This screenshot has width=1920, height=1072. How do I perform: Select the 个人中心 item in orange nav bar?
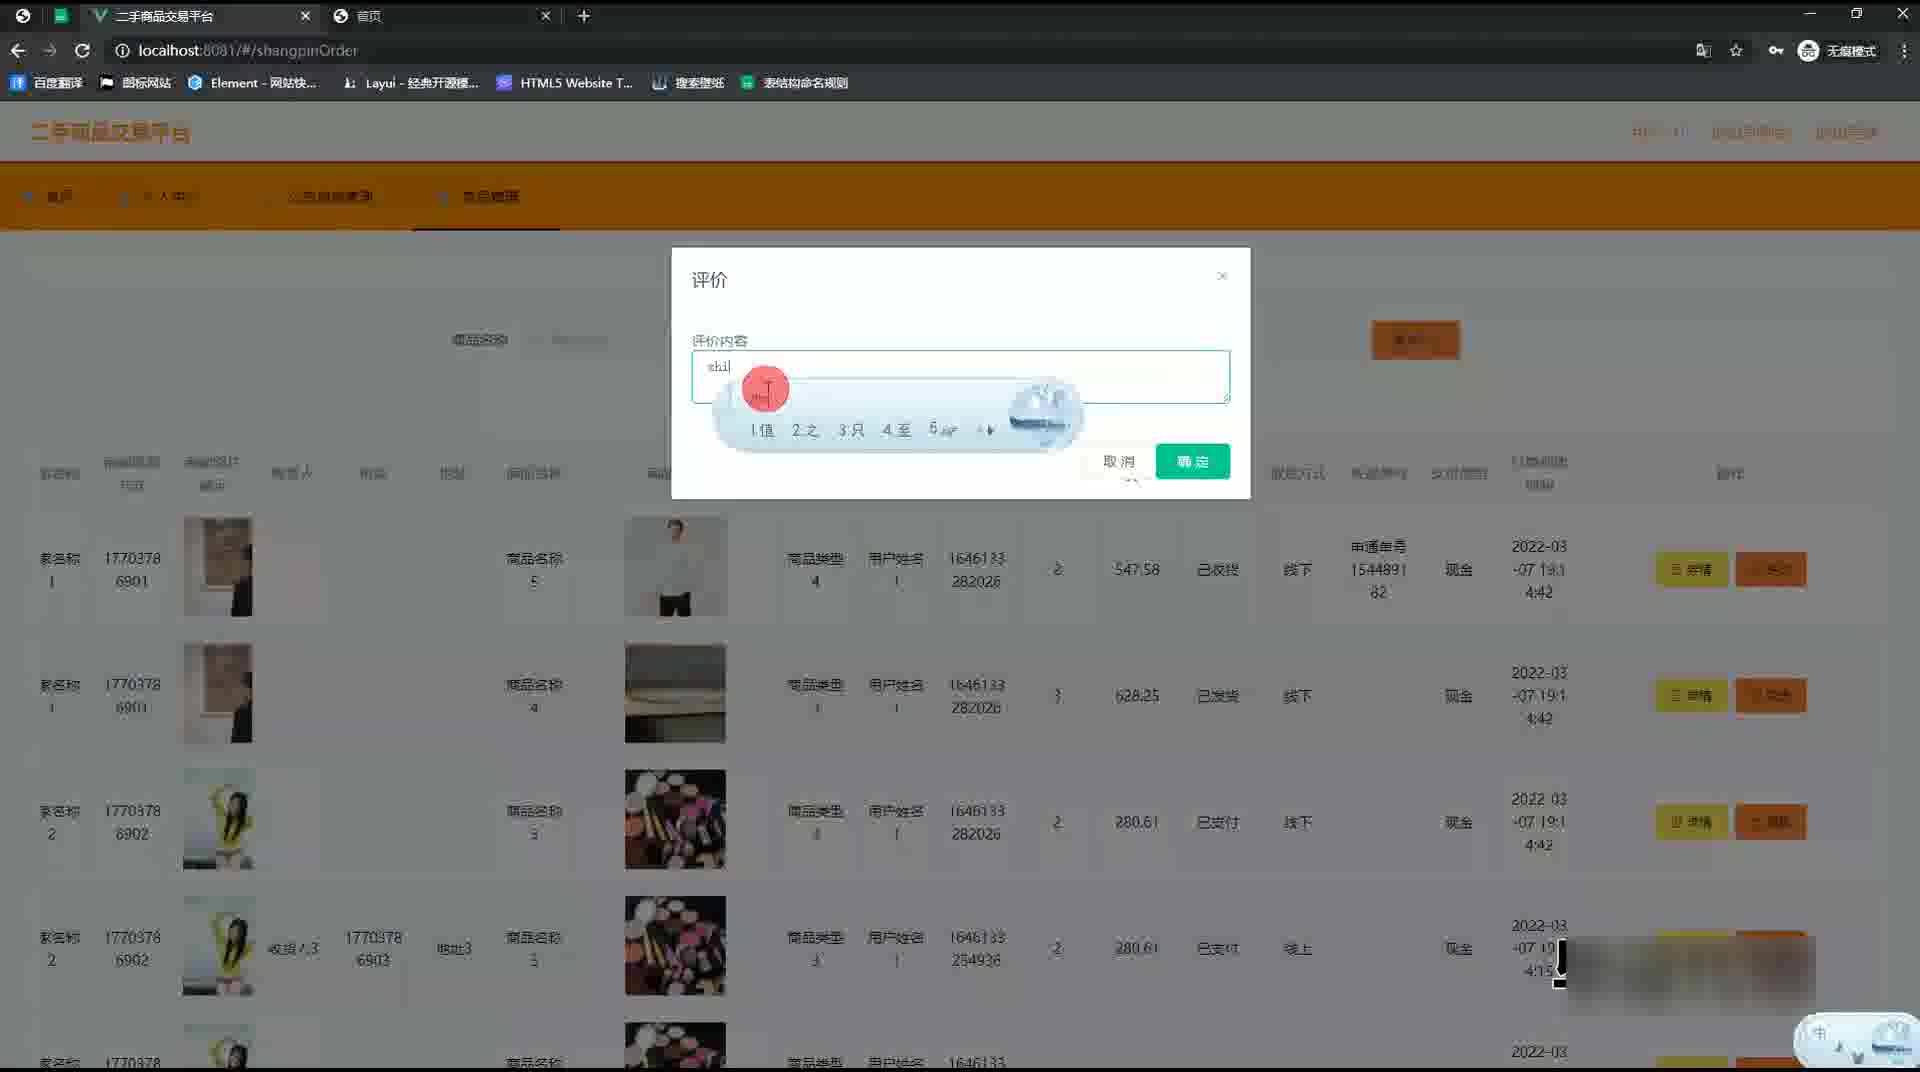(160, 196)
